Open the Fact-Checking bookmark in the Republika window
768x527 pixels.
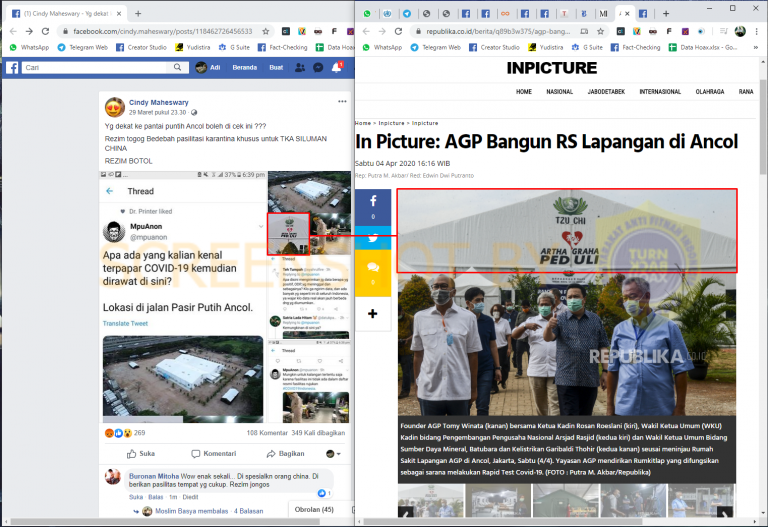(635, 48)
